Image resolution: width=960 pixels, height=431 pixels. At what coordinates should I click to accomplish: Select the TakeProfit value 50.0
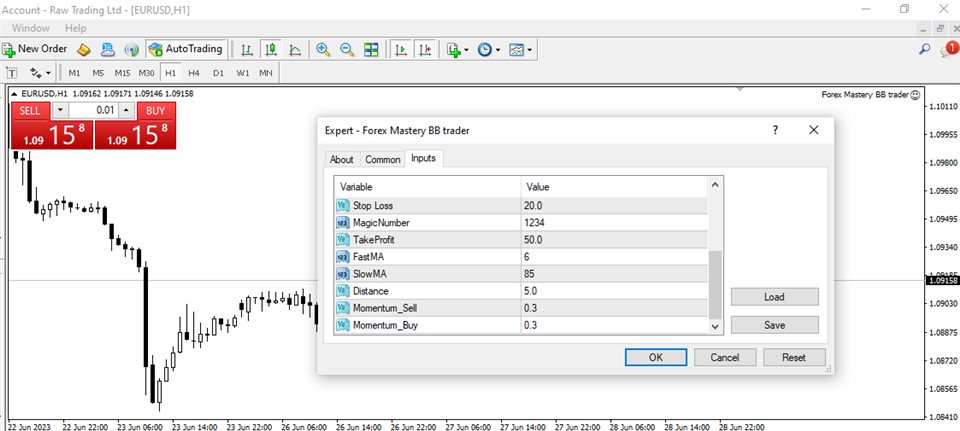(614, 240)
